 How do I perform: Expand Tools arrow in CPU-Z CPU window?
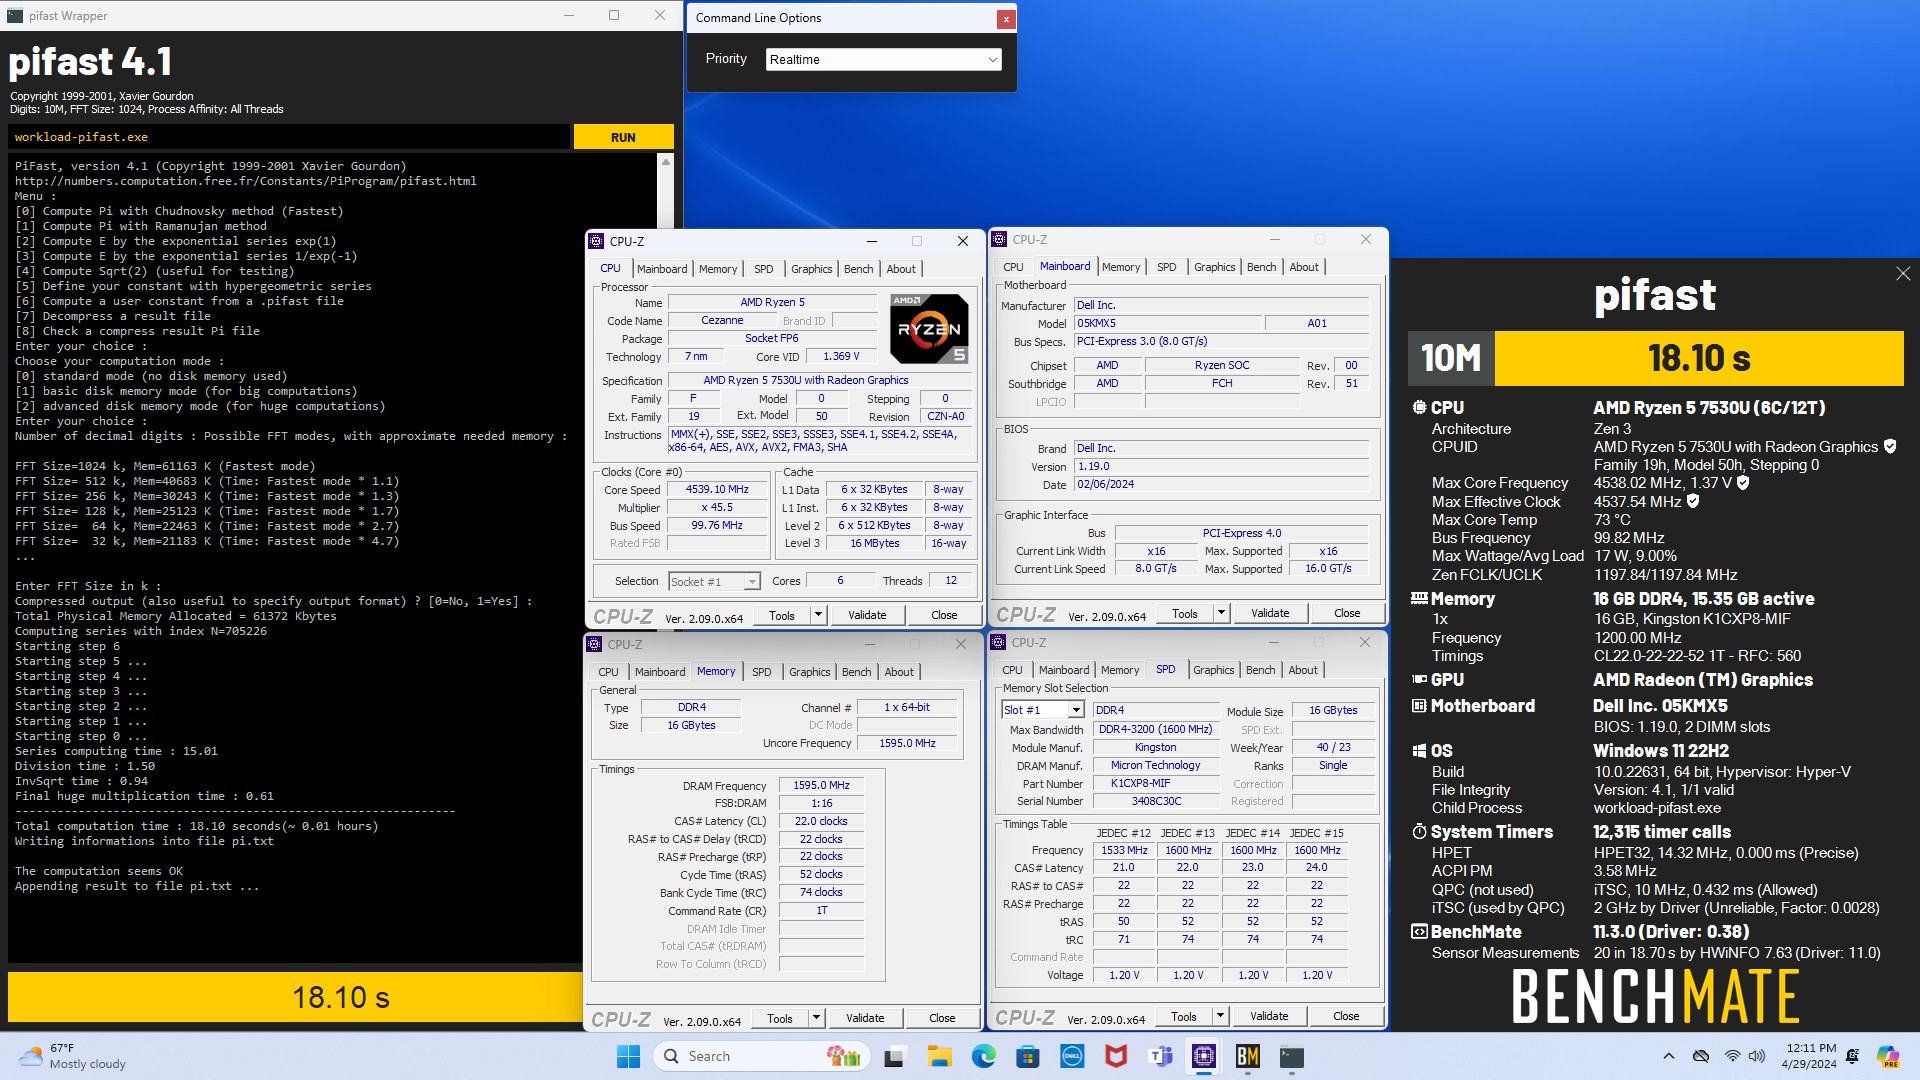pos(819,615)
